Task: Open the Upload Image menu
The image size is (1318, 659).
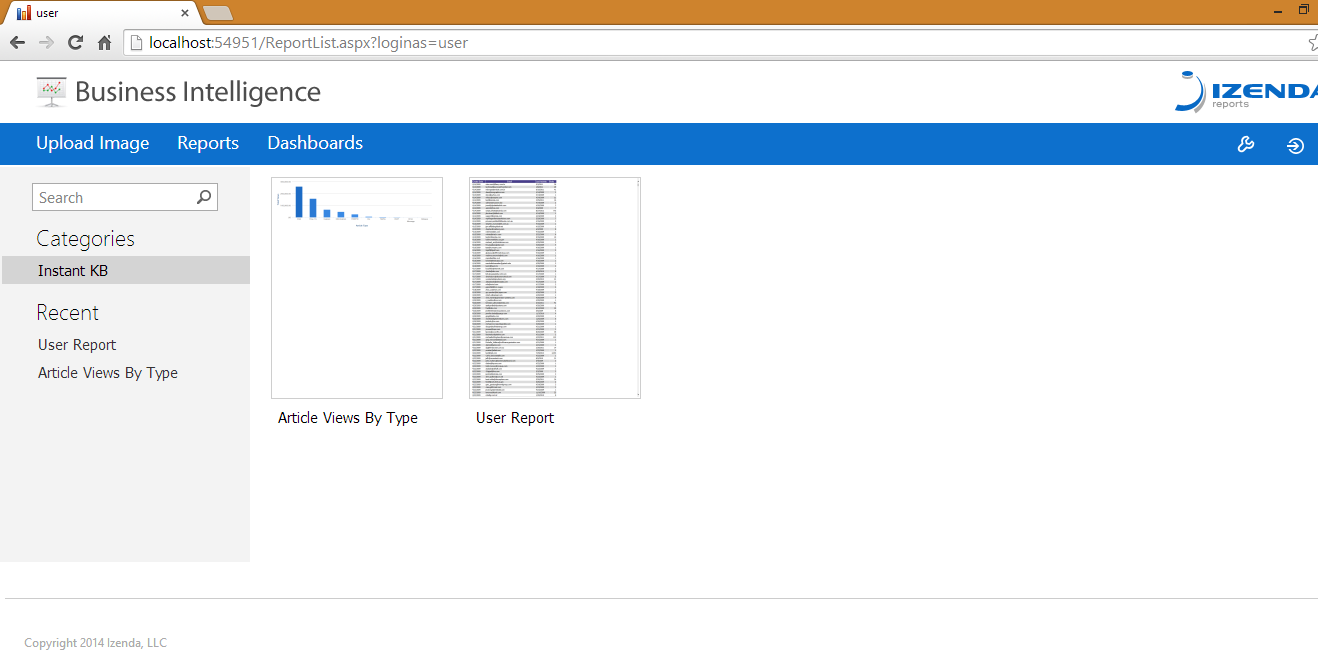Action: [x=93, y=143]
